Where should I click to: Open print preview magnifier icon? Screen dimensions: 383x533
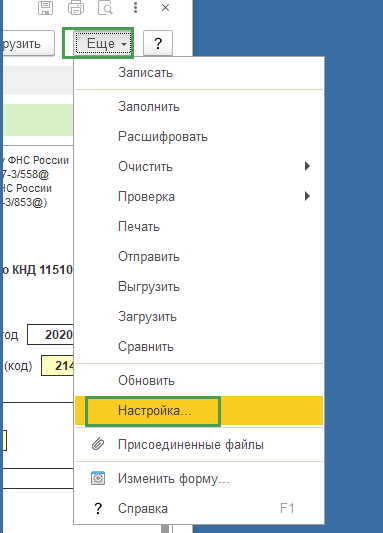105,8
